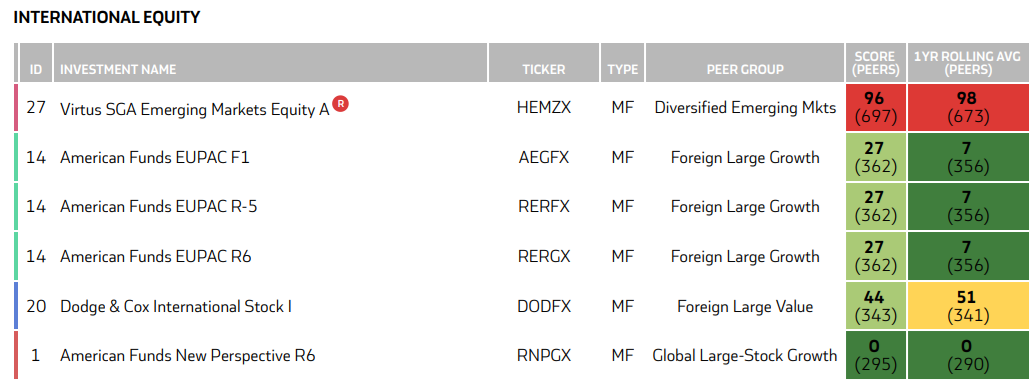The image size is (1029, 381).
Task: Click the Score (Peers) column header
Action: 875,63
